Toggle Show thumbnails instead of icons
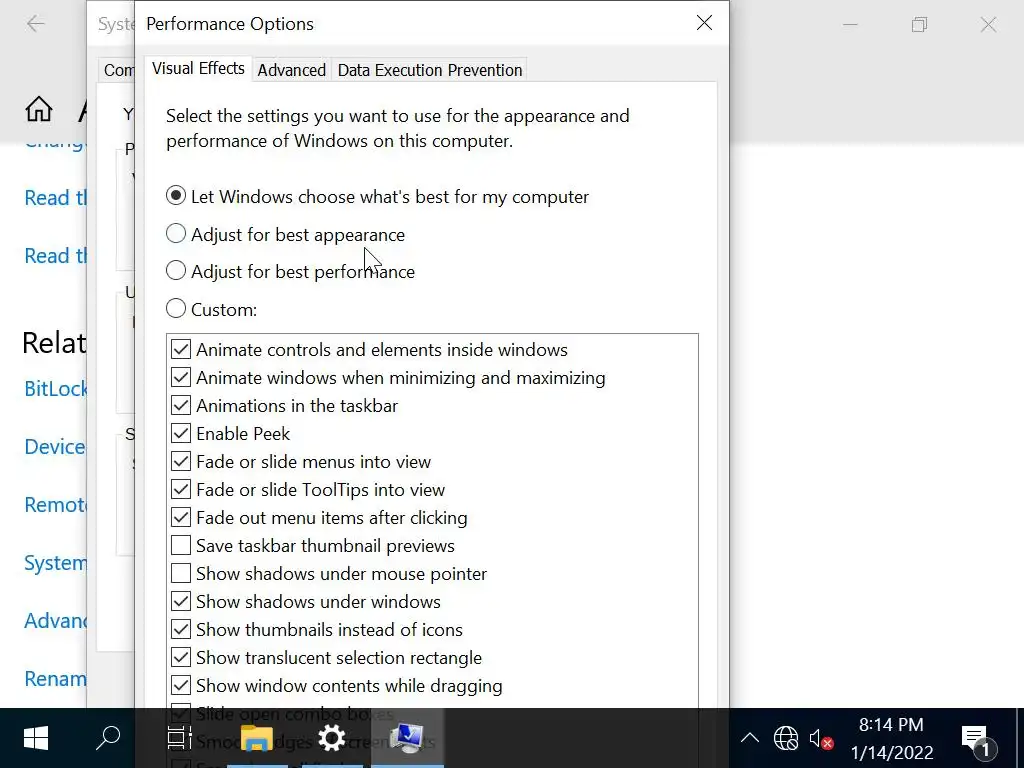The width and height of the screenshot is (1024, 768). coord(317,630)
